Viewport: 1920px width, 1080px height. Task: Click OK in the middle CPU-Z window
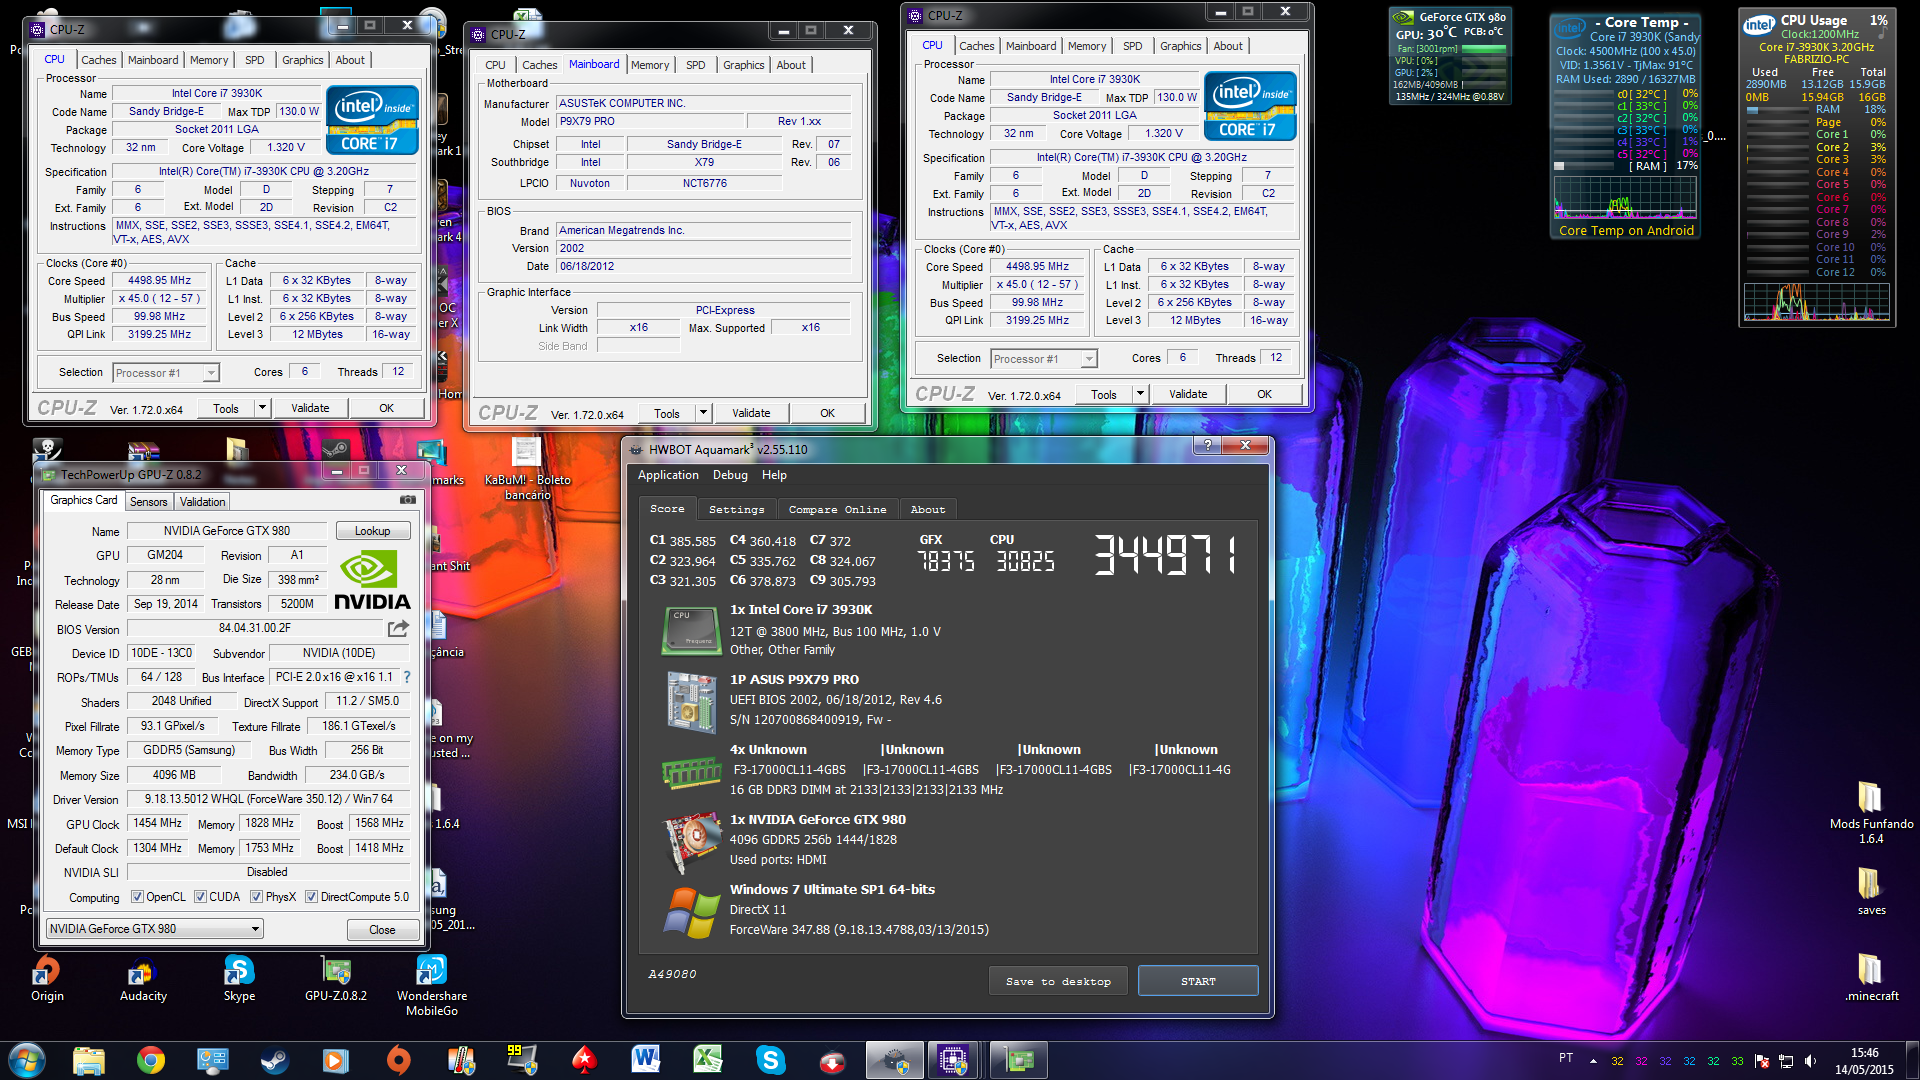827,413
